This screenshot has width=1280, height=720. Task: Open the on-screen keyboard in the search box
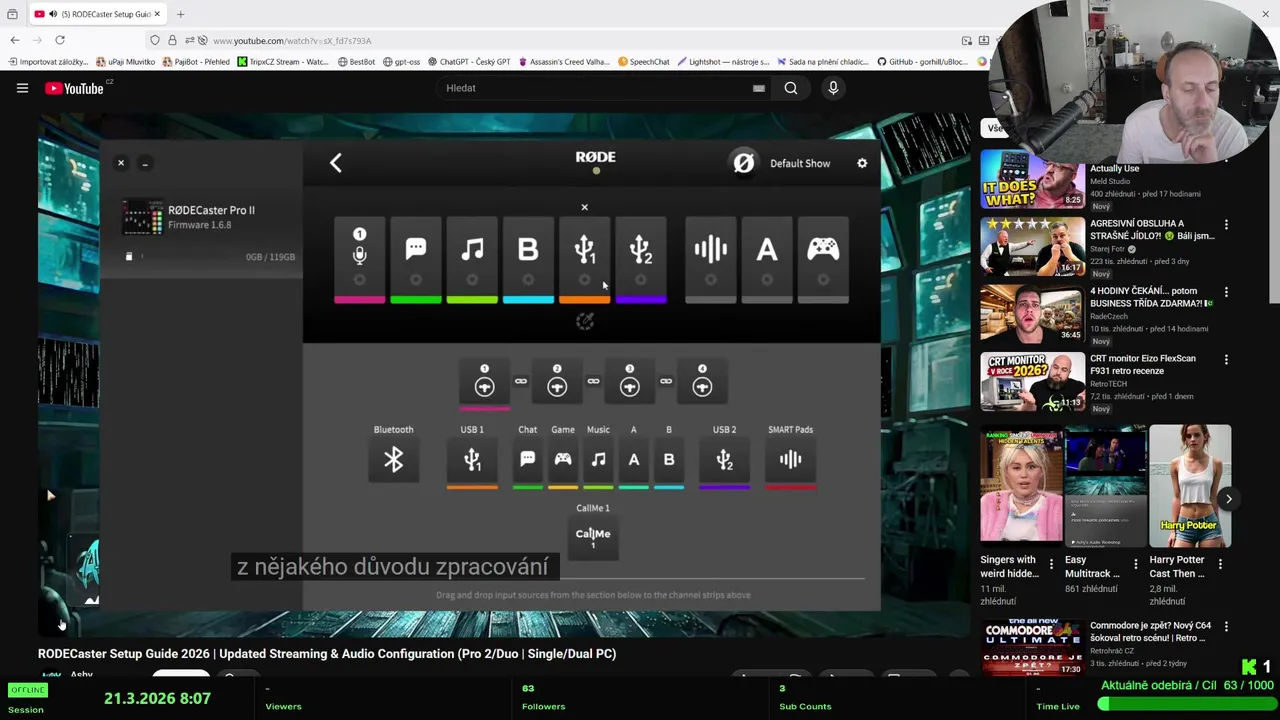tap(759, 88)
